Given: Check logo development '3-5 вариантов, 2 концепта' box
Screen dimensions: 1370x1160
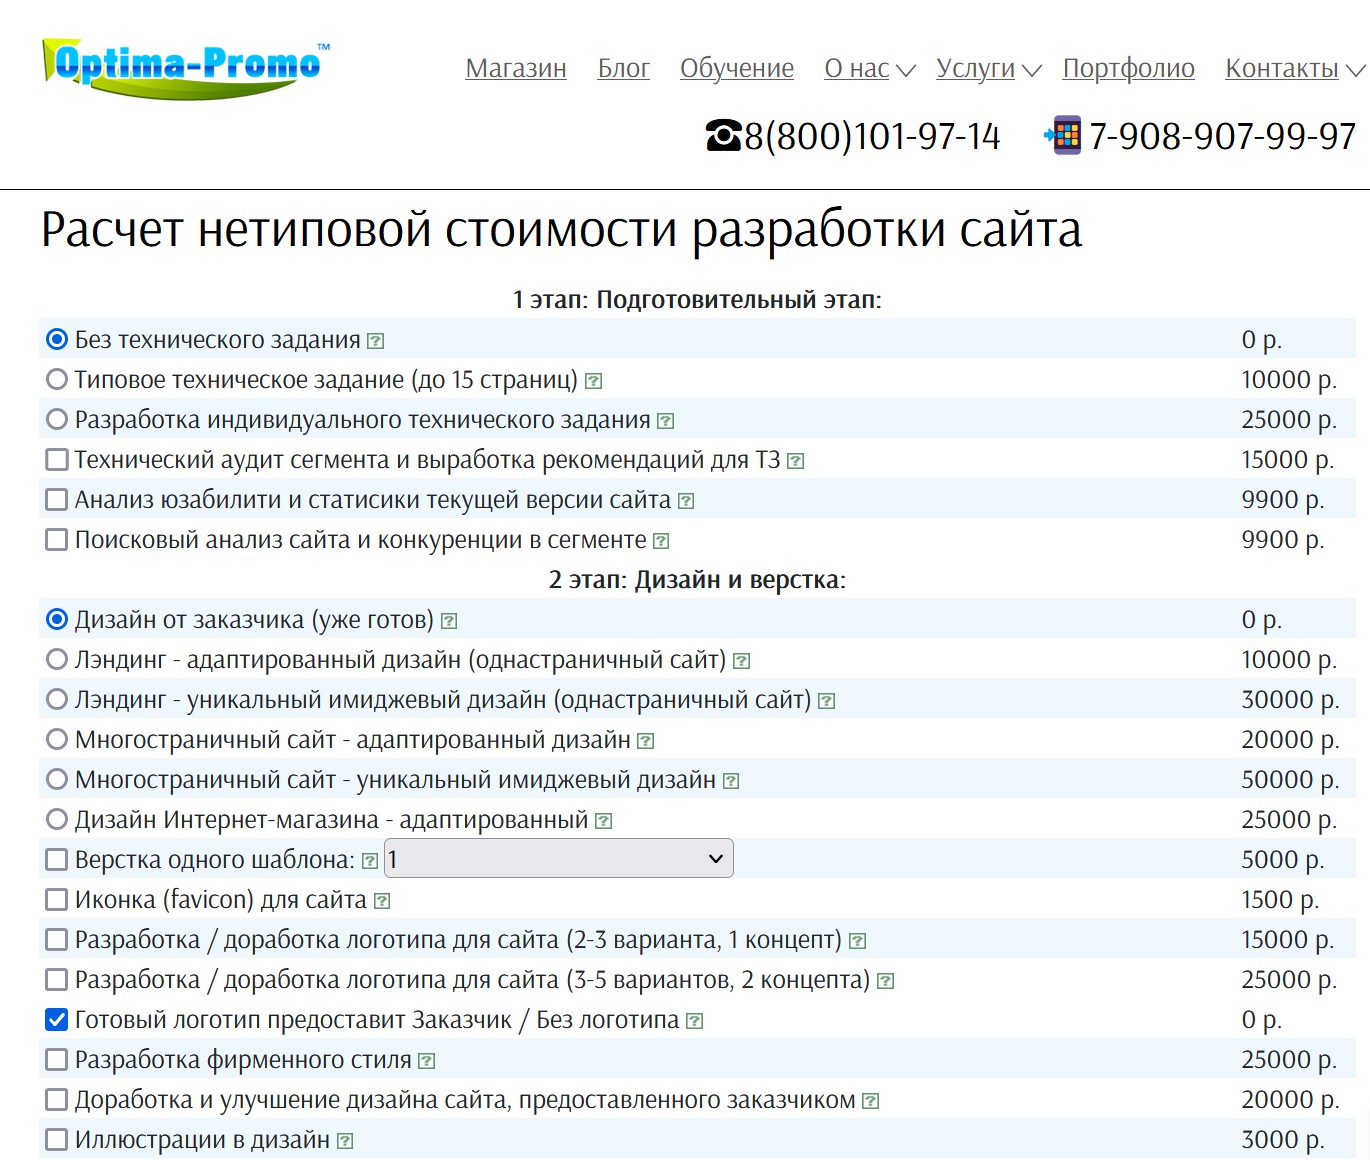Looking at the screenshot, I should coord(57,979).
